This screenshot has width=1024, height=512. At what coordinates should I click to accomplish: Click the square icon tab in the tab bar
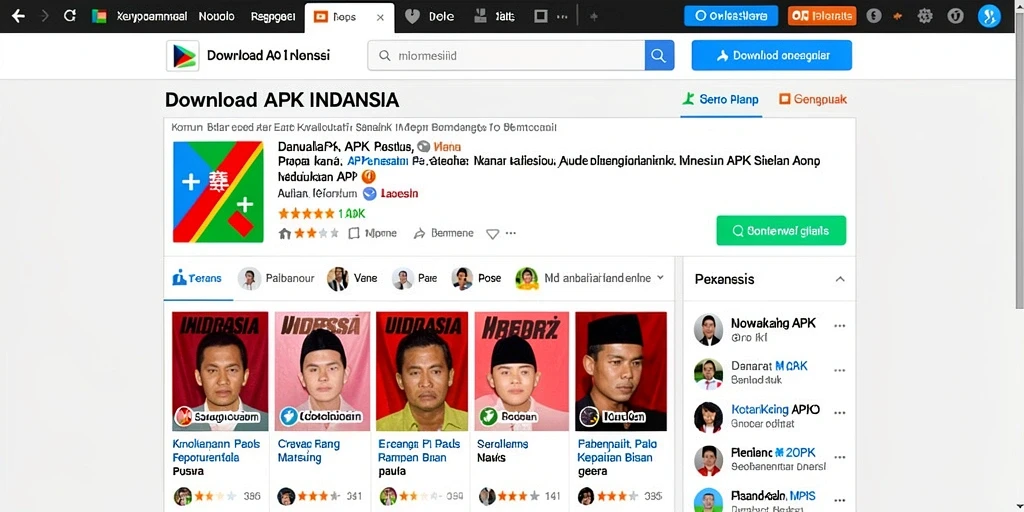[540, 16]
